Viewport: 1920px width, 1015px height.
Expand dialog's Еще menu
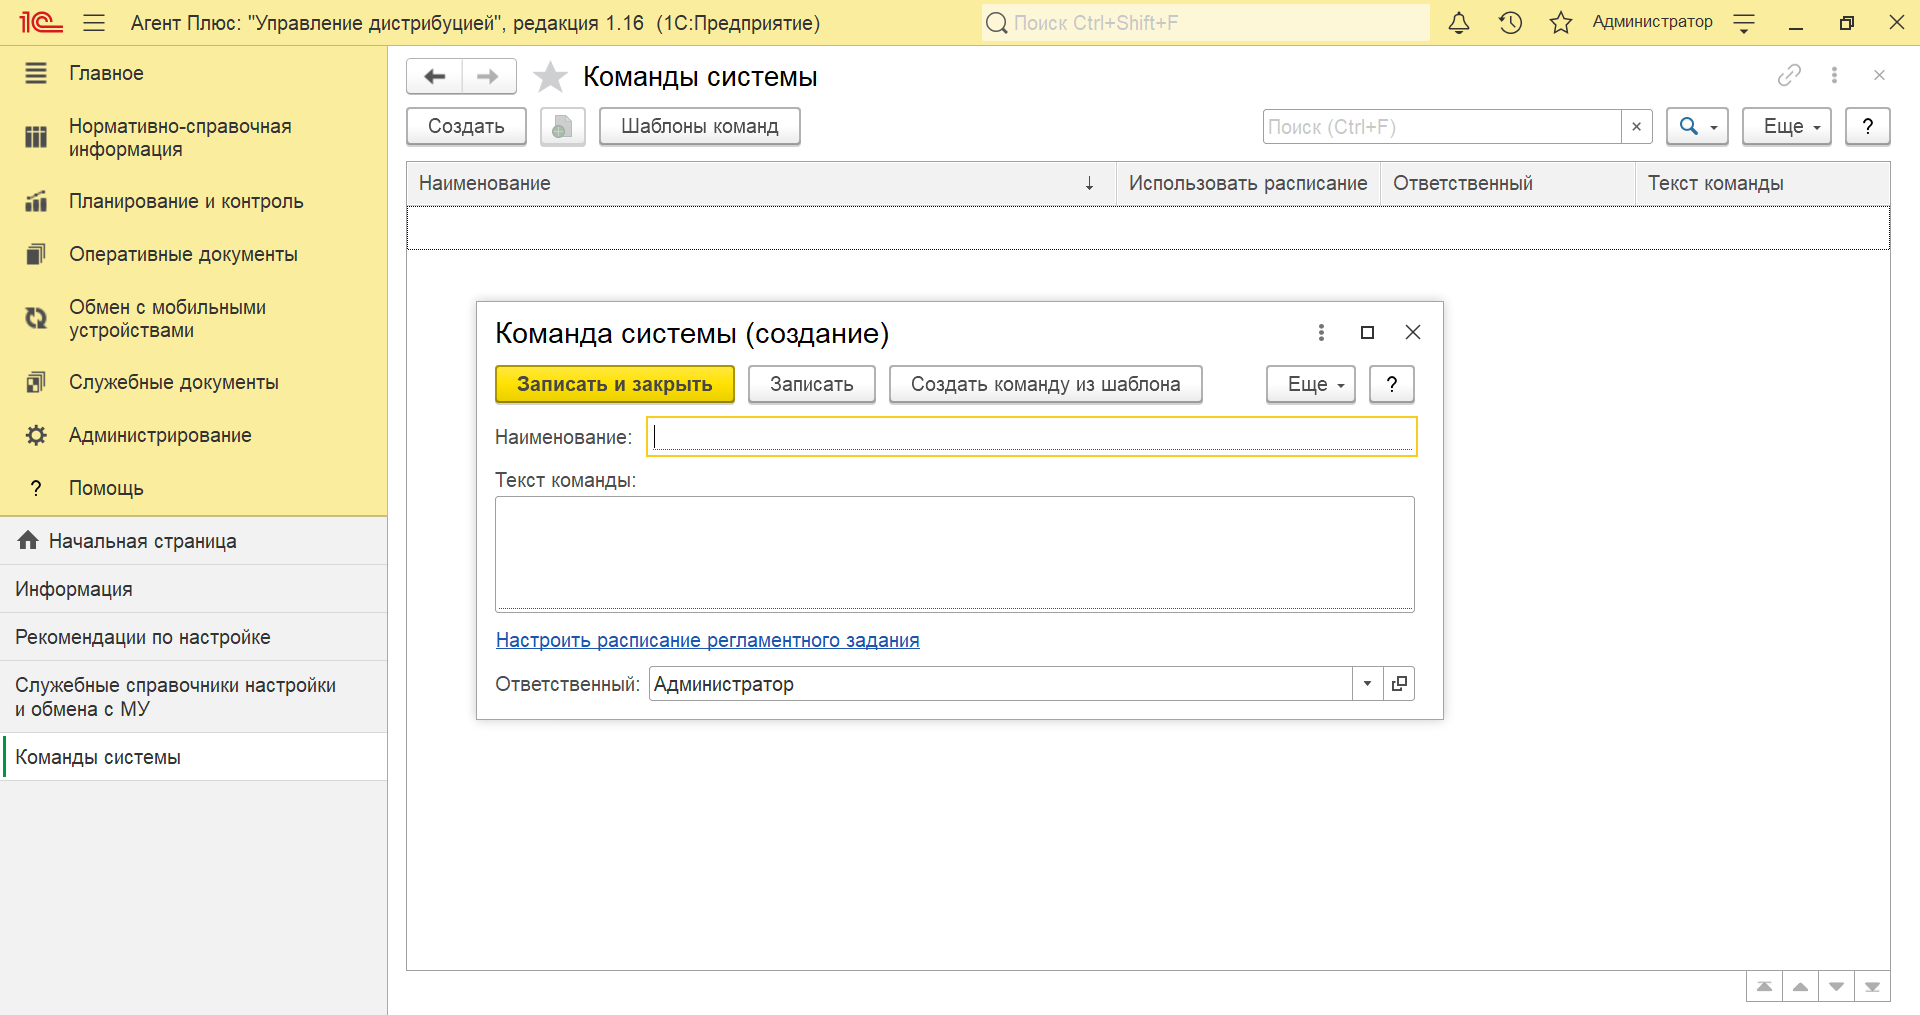(x=1311, y=384)
